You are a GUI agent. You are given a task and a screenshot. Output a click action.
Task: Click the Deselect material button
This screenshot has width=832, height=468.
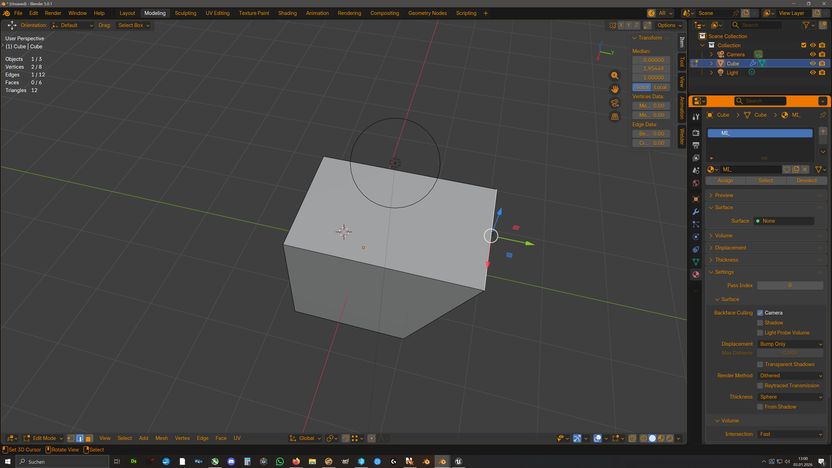[806, 181]
